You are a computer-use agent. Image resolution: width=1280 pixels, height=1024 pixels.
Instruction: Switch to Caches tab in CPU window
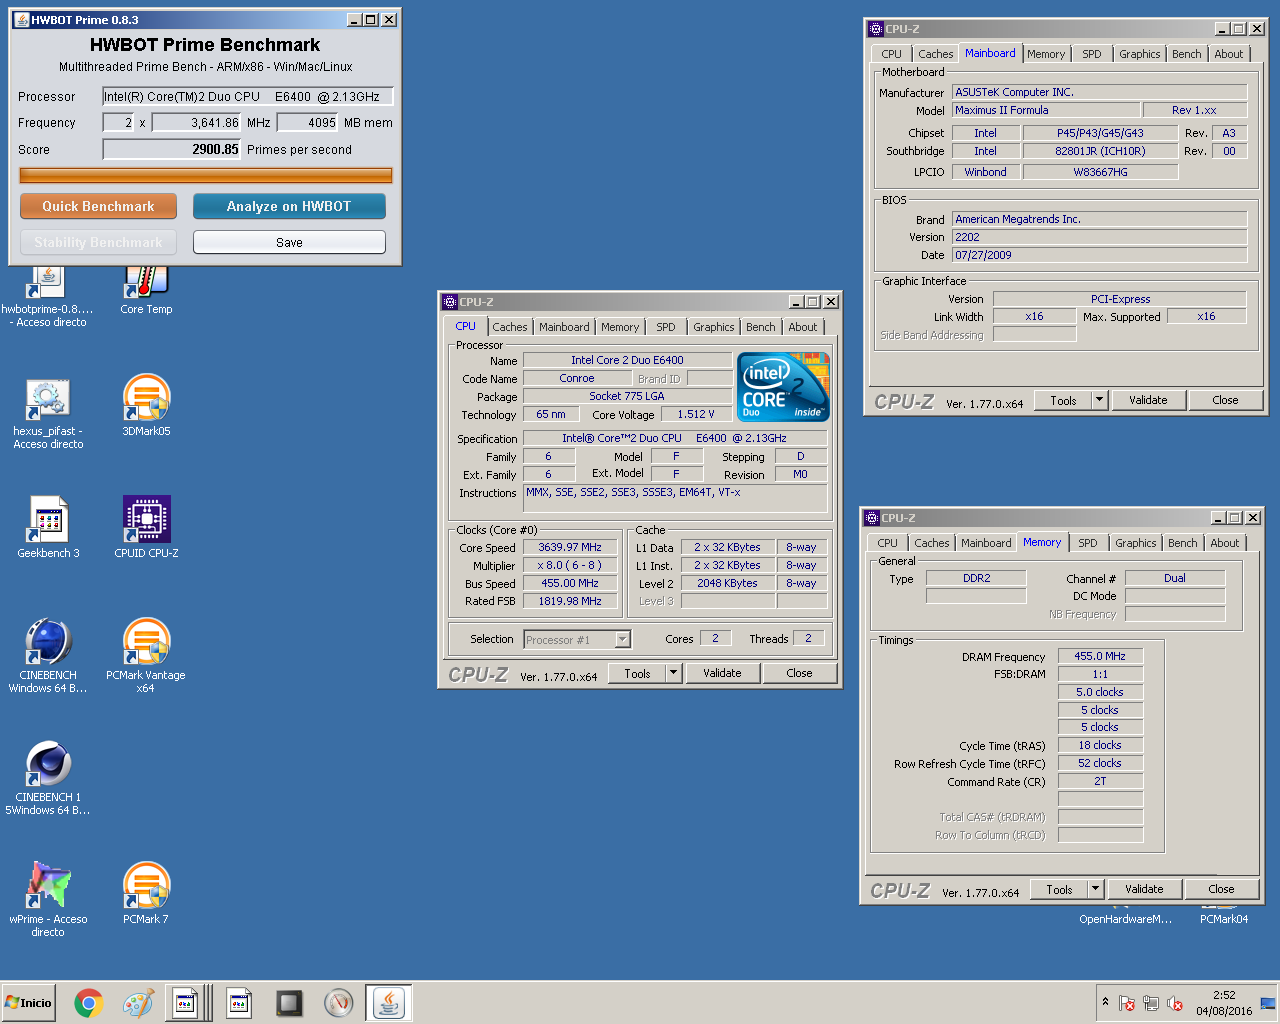click(510, 327)
